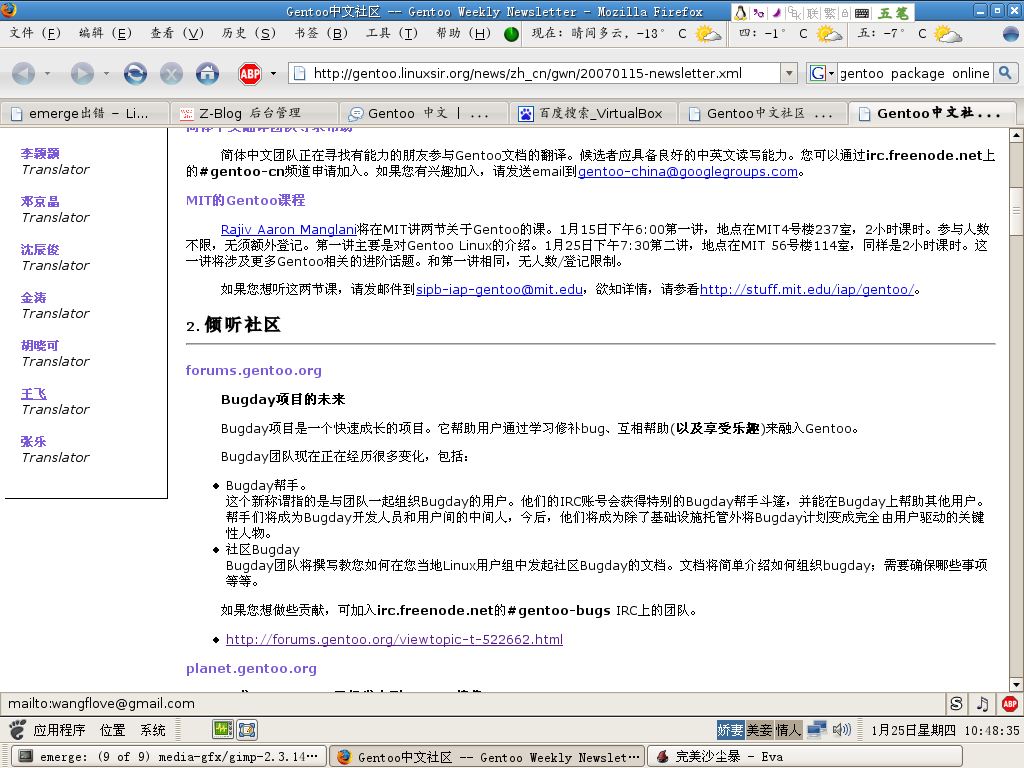Click translator name 沈辰俊

coord(40,249)
